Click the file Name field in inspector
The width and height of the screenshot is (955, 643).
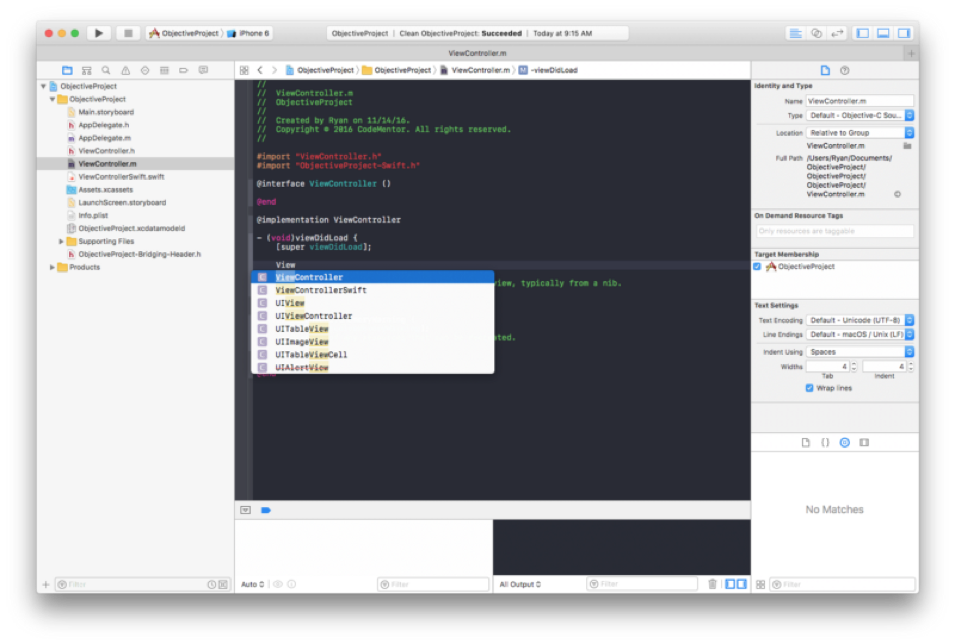(x=860, y=101)
